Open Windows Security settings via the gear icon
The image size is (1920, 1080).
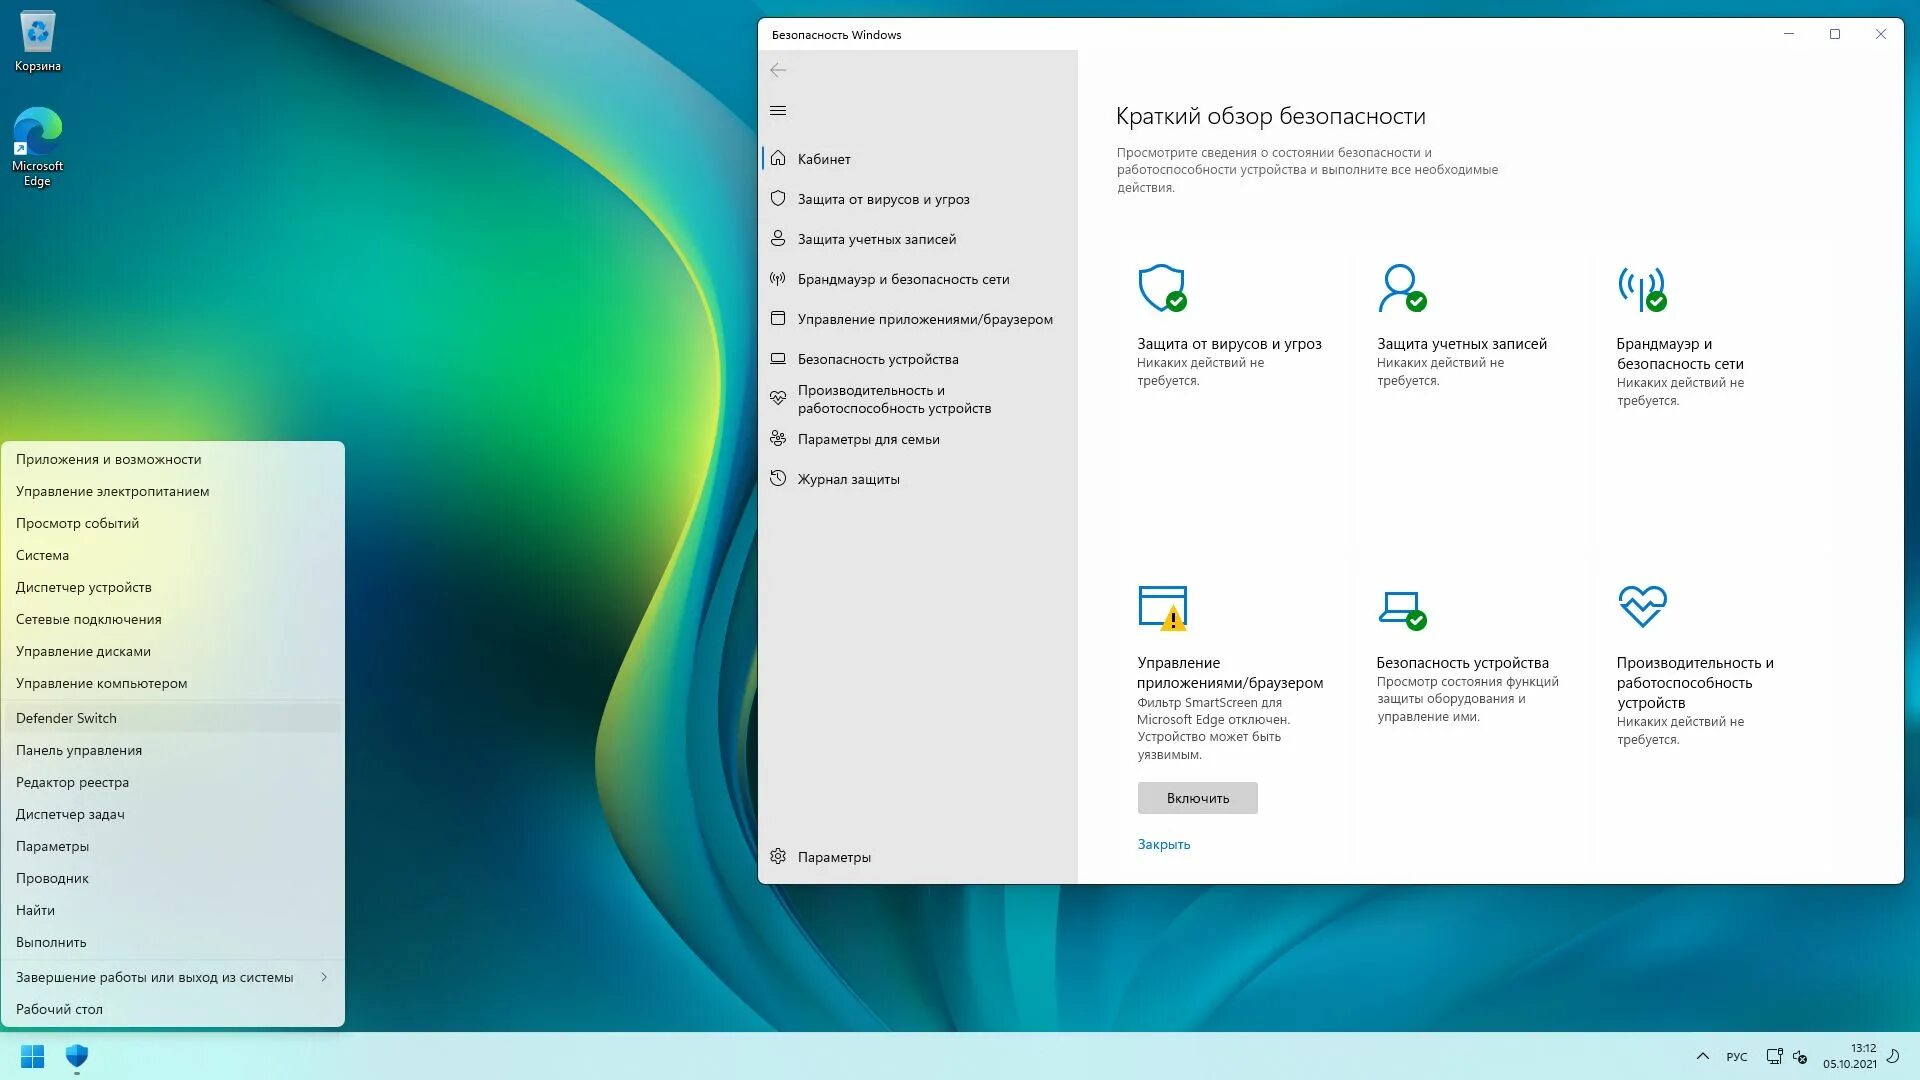(778, 857)
